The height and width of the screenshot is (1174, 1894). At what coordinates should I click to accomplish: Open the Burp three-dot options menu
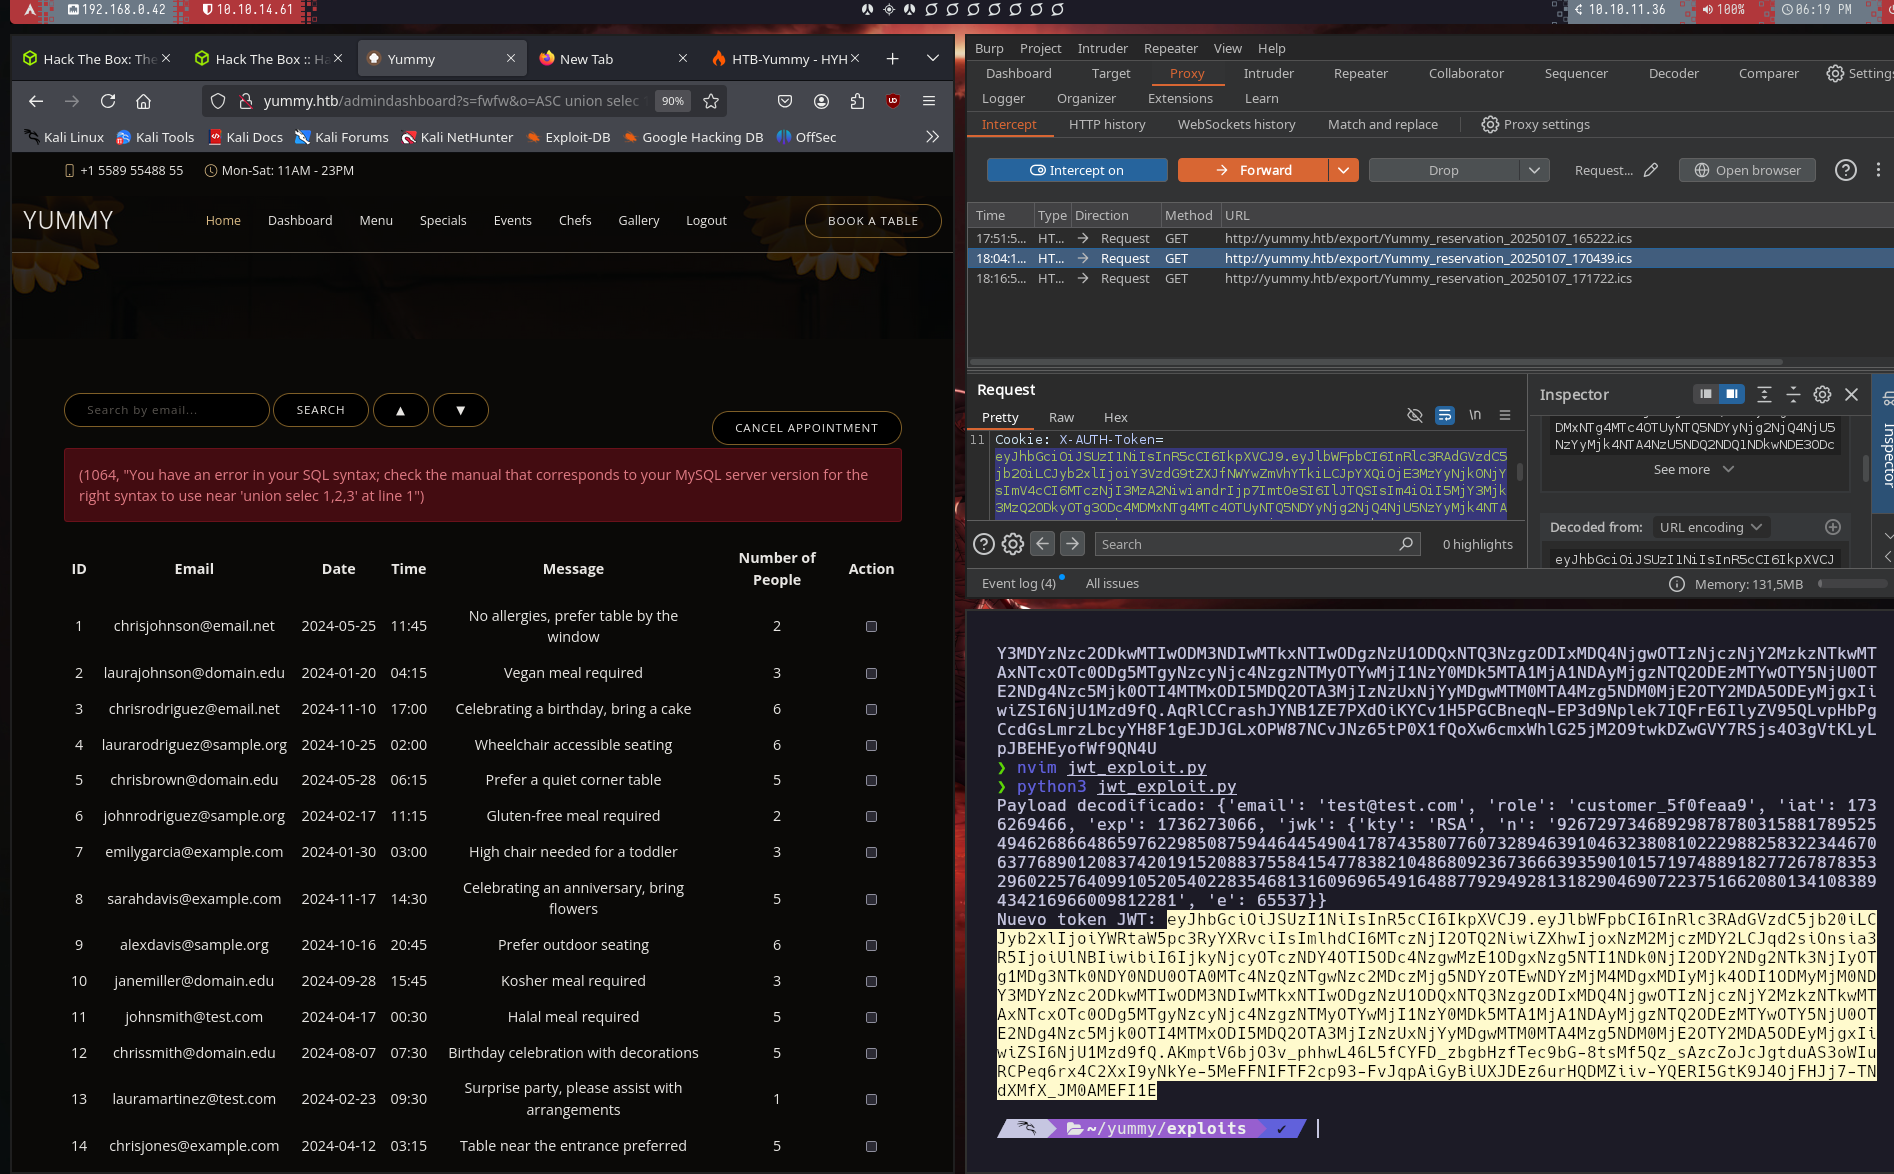(x=1878, y=170)
